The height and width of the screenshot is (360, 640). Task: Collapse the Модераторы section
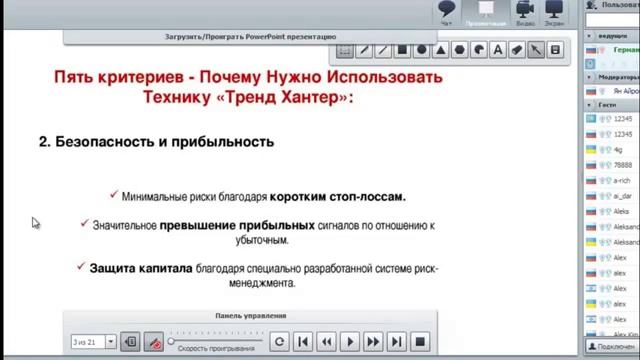point(589,77)
